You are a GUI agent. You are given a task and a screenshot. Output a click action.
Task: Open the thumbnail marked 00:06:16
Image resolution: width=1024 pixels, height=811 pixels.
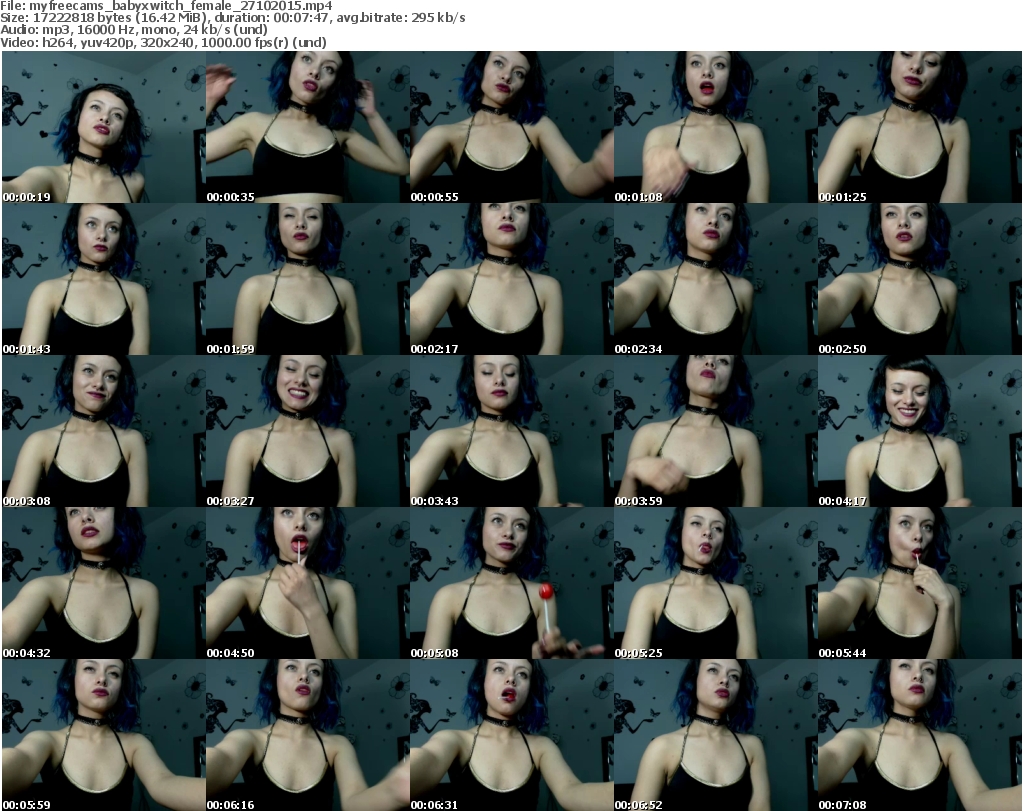coord(308,735)
